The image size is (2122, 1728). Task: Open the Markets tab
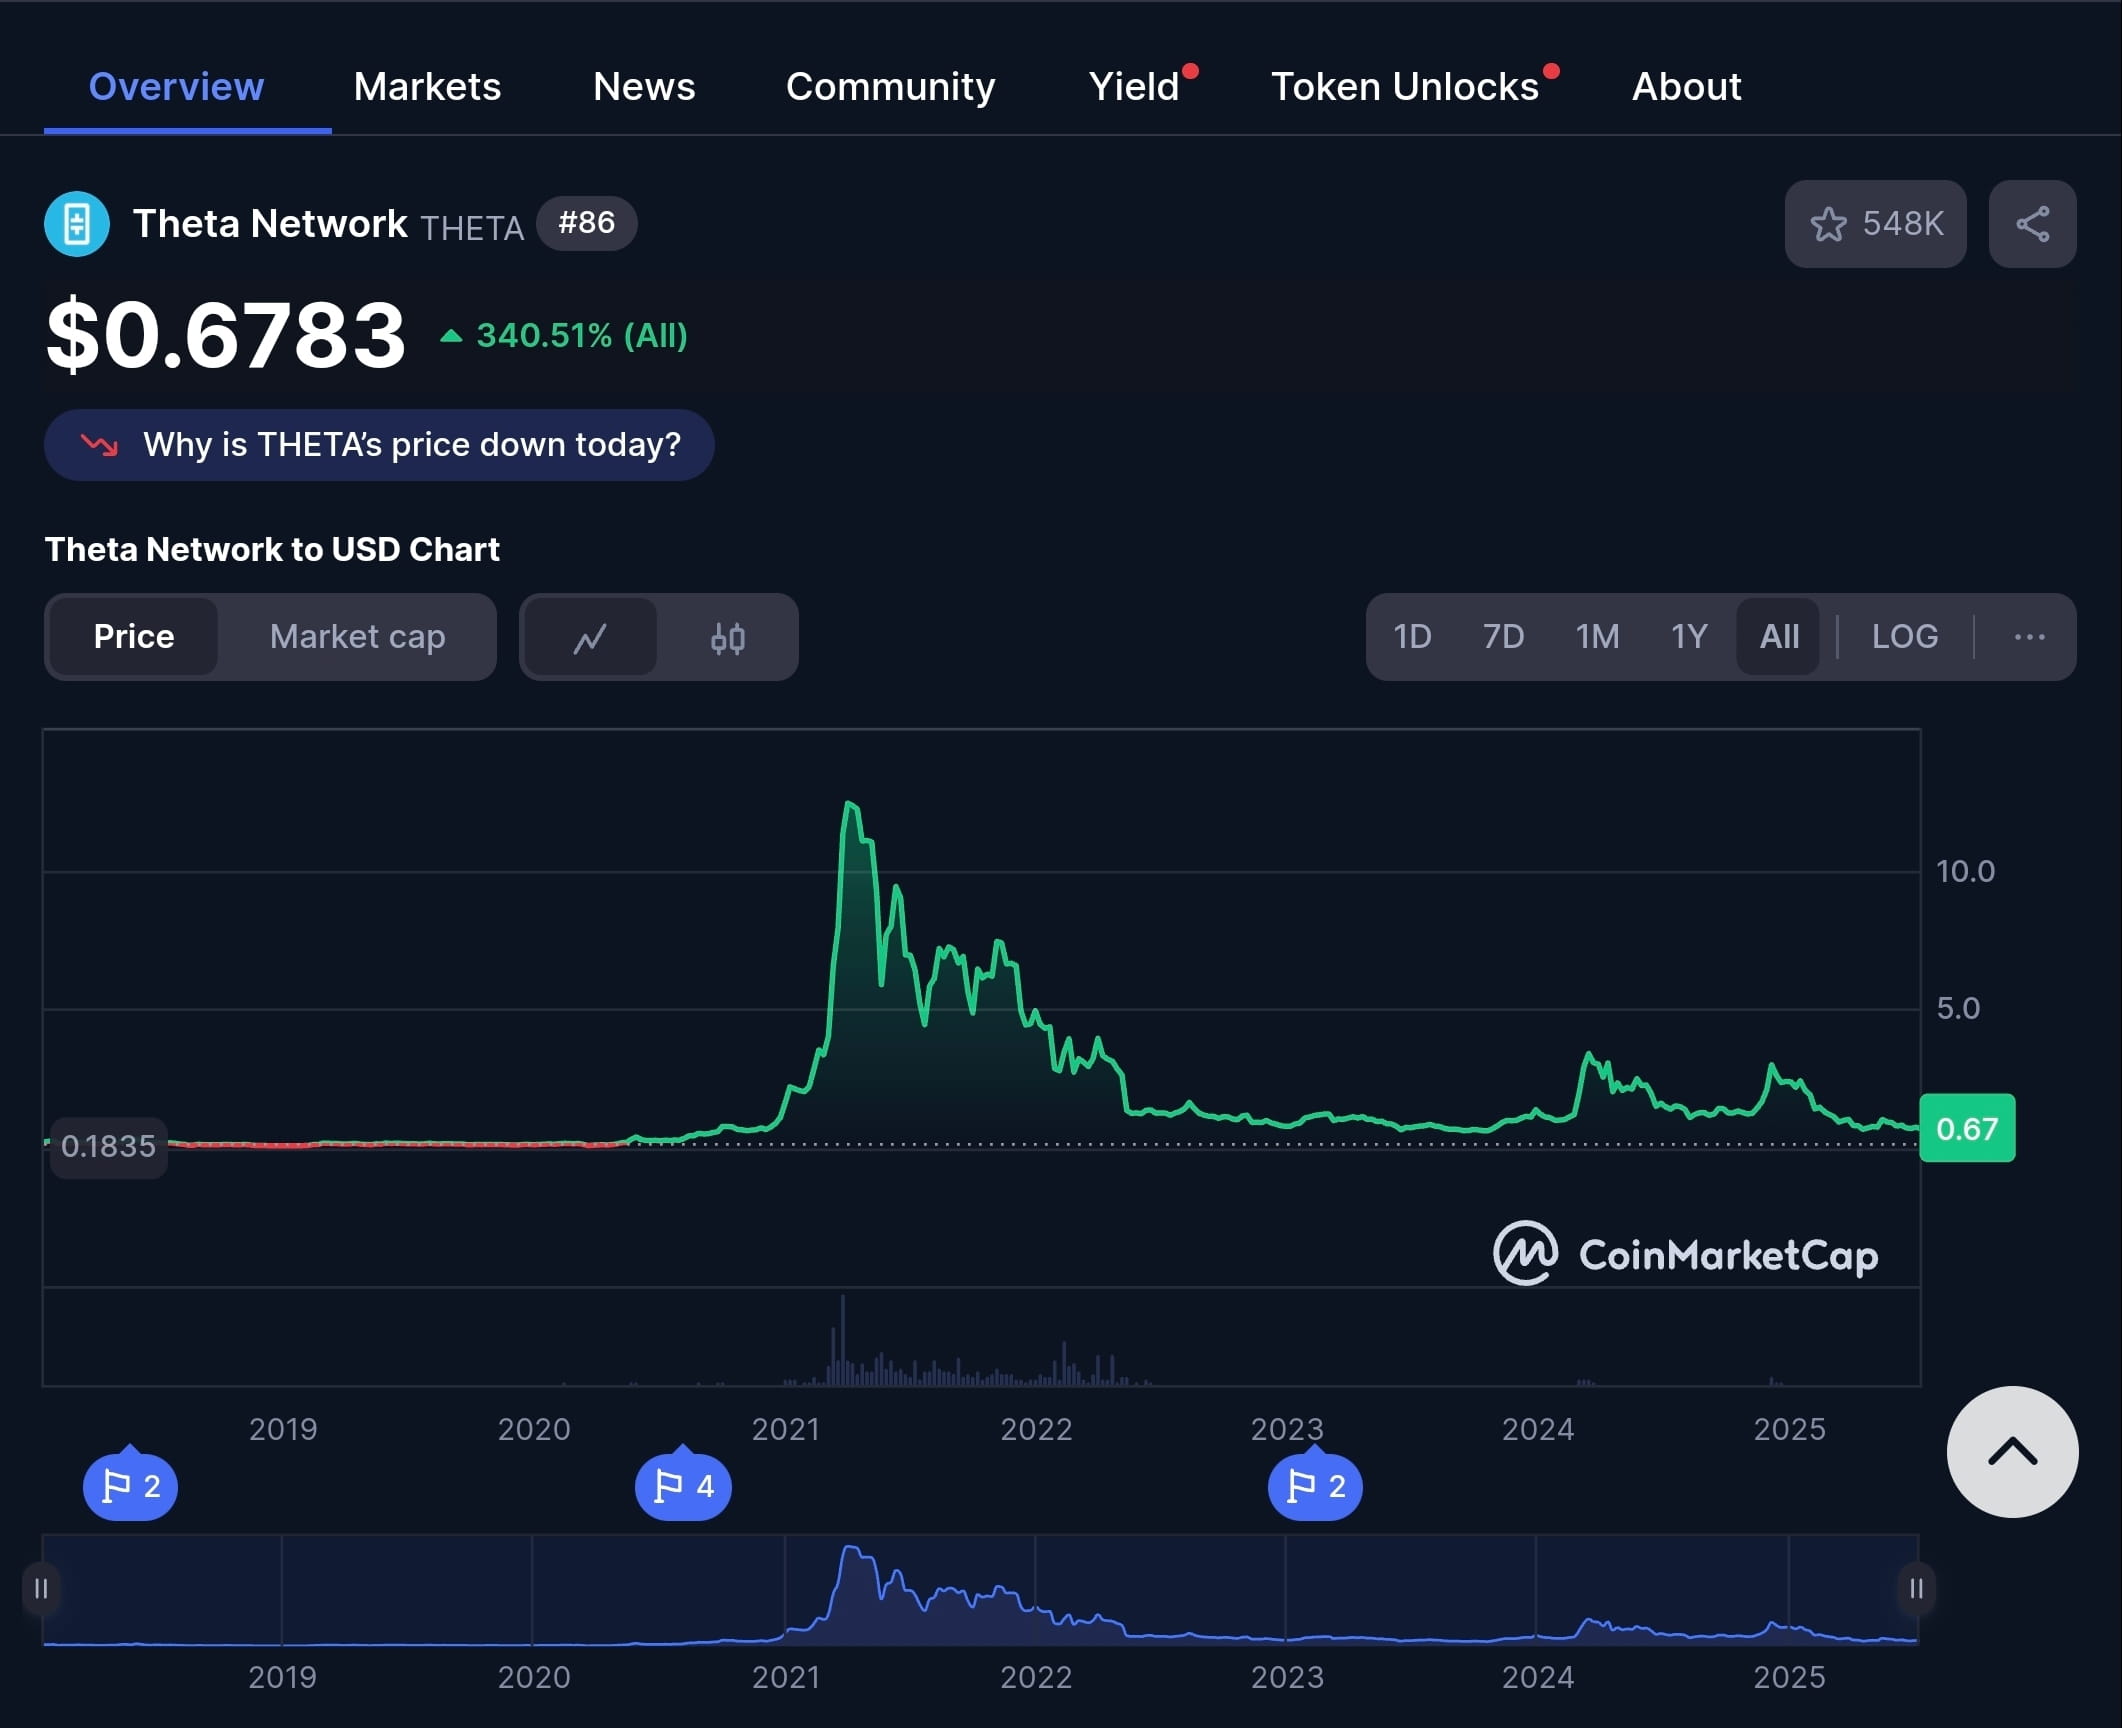[427, 87]
